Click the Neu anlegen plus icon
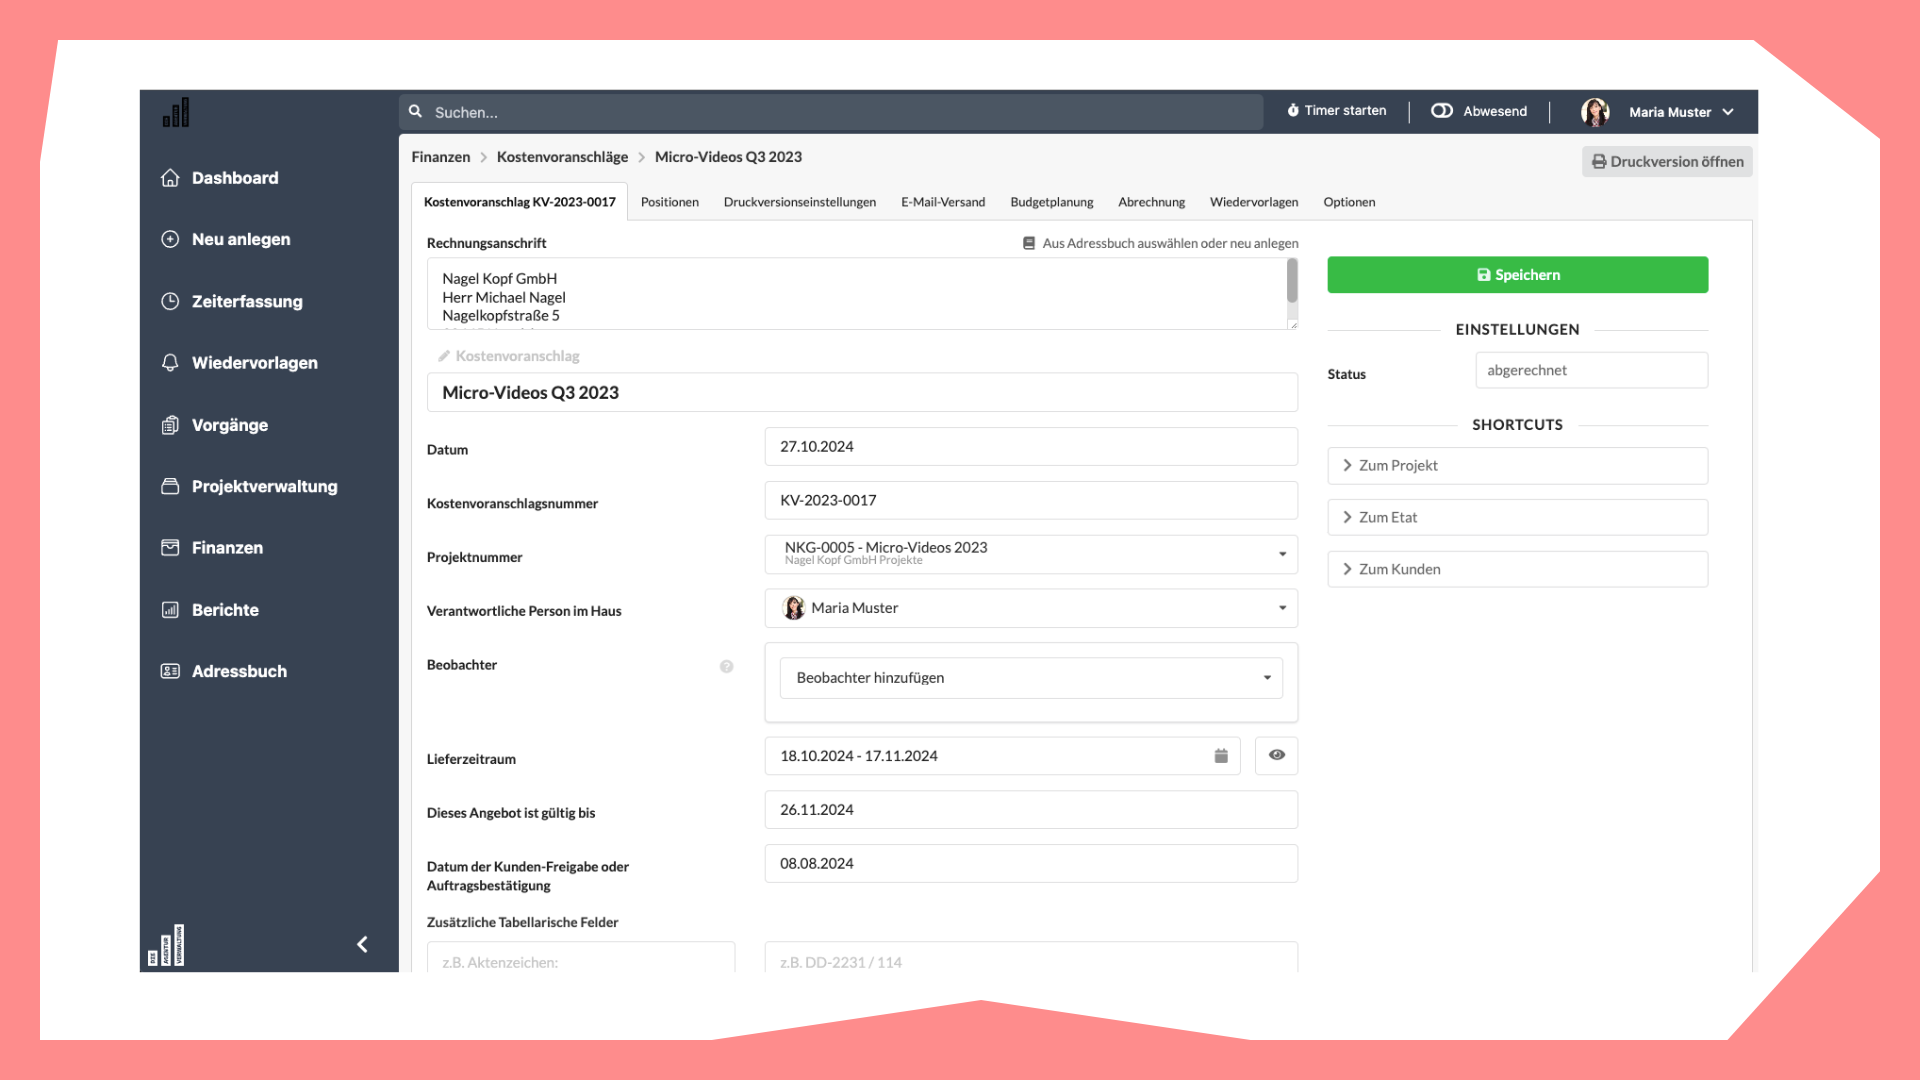 tap(171, 239)
